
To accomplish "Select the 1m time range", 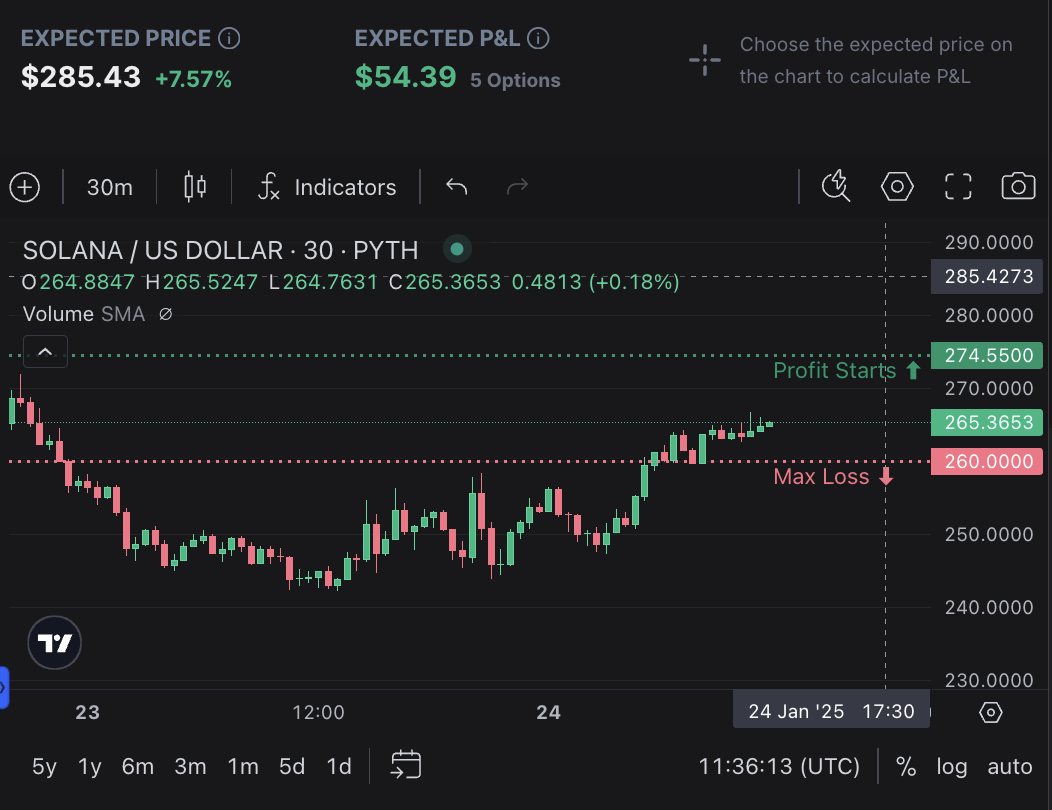I will tap(243, 767).
